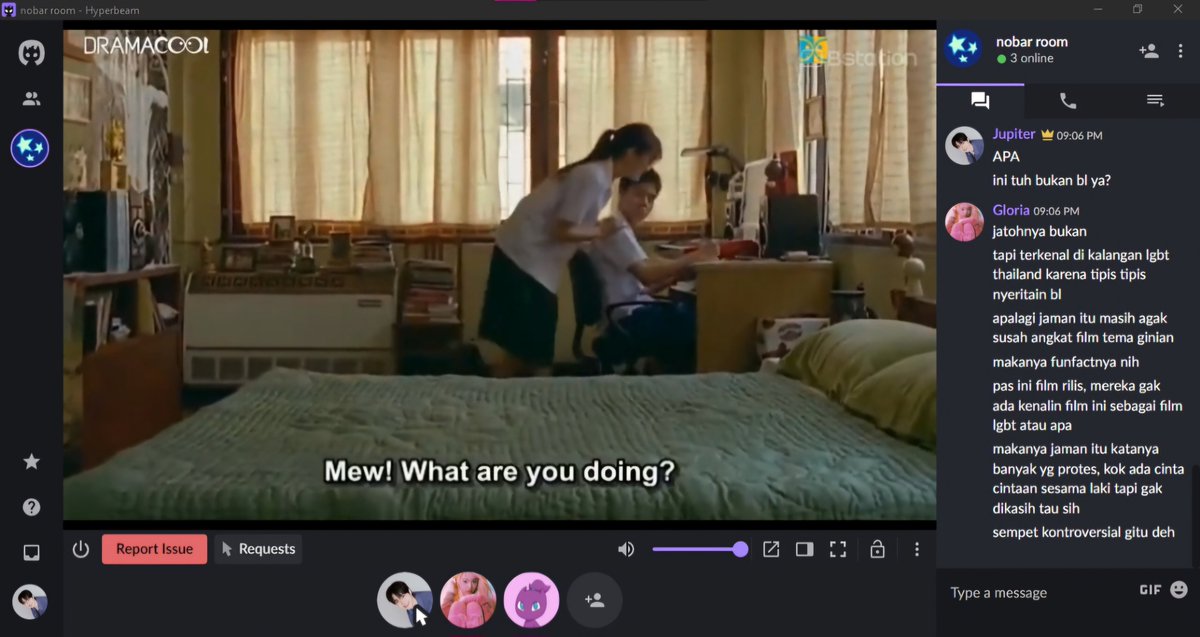Screen dimensions: 1200x637
Task: Mute the volume speaker icon
Action: click(626, 549)
